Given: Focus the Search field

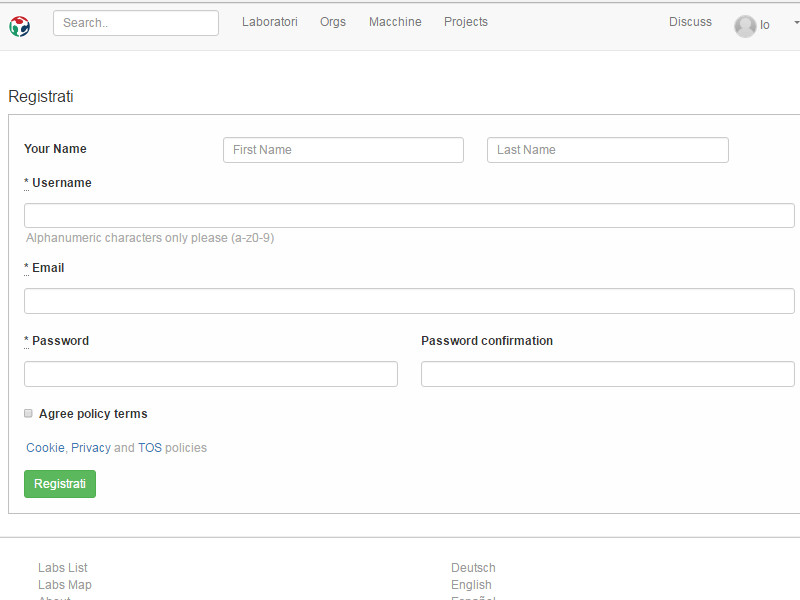Looking at the screenshot, I should pyautogui.click(x=136, y=23).
